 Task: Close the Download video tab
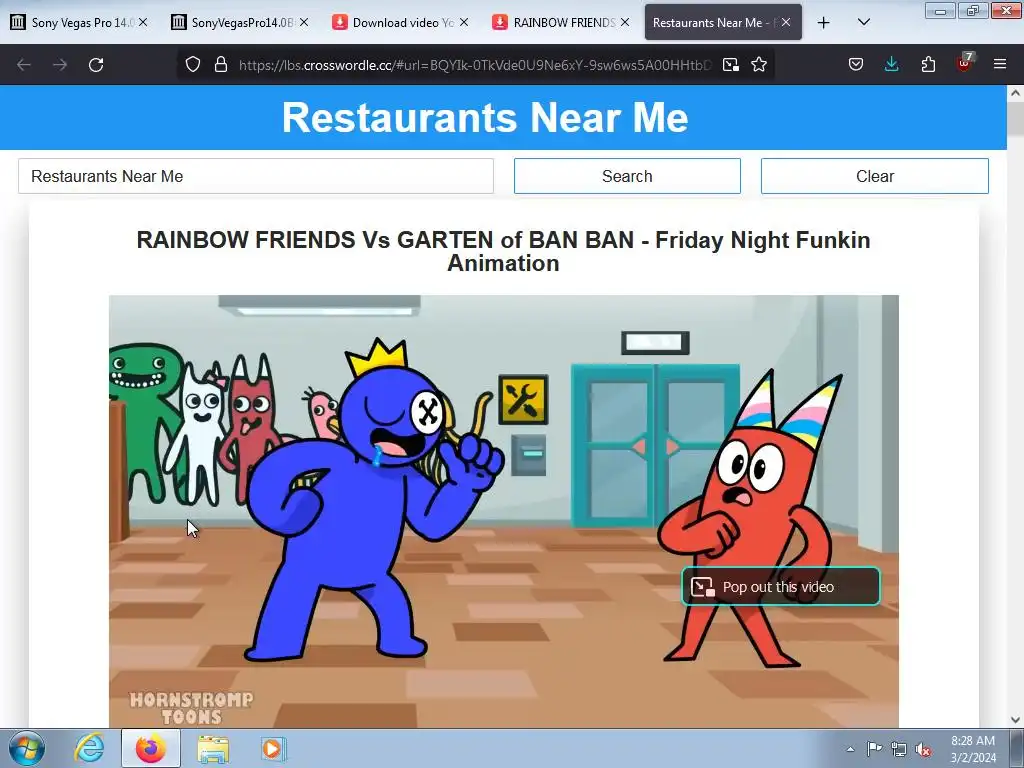click(464, 23)
